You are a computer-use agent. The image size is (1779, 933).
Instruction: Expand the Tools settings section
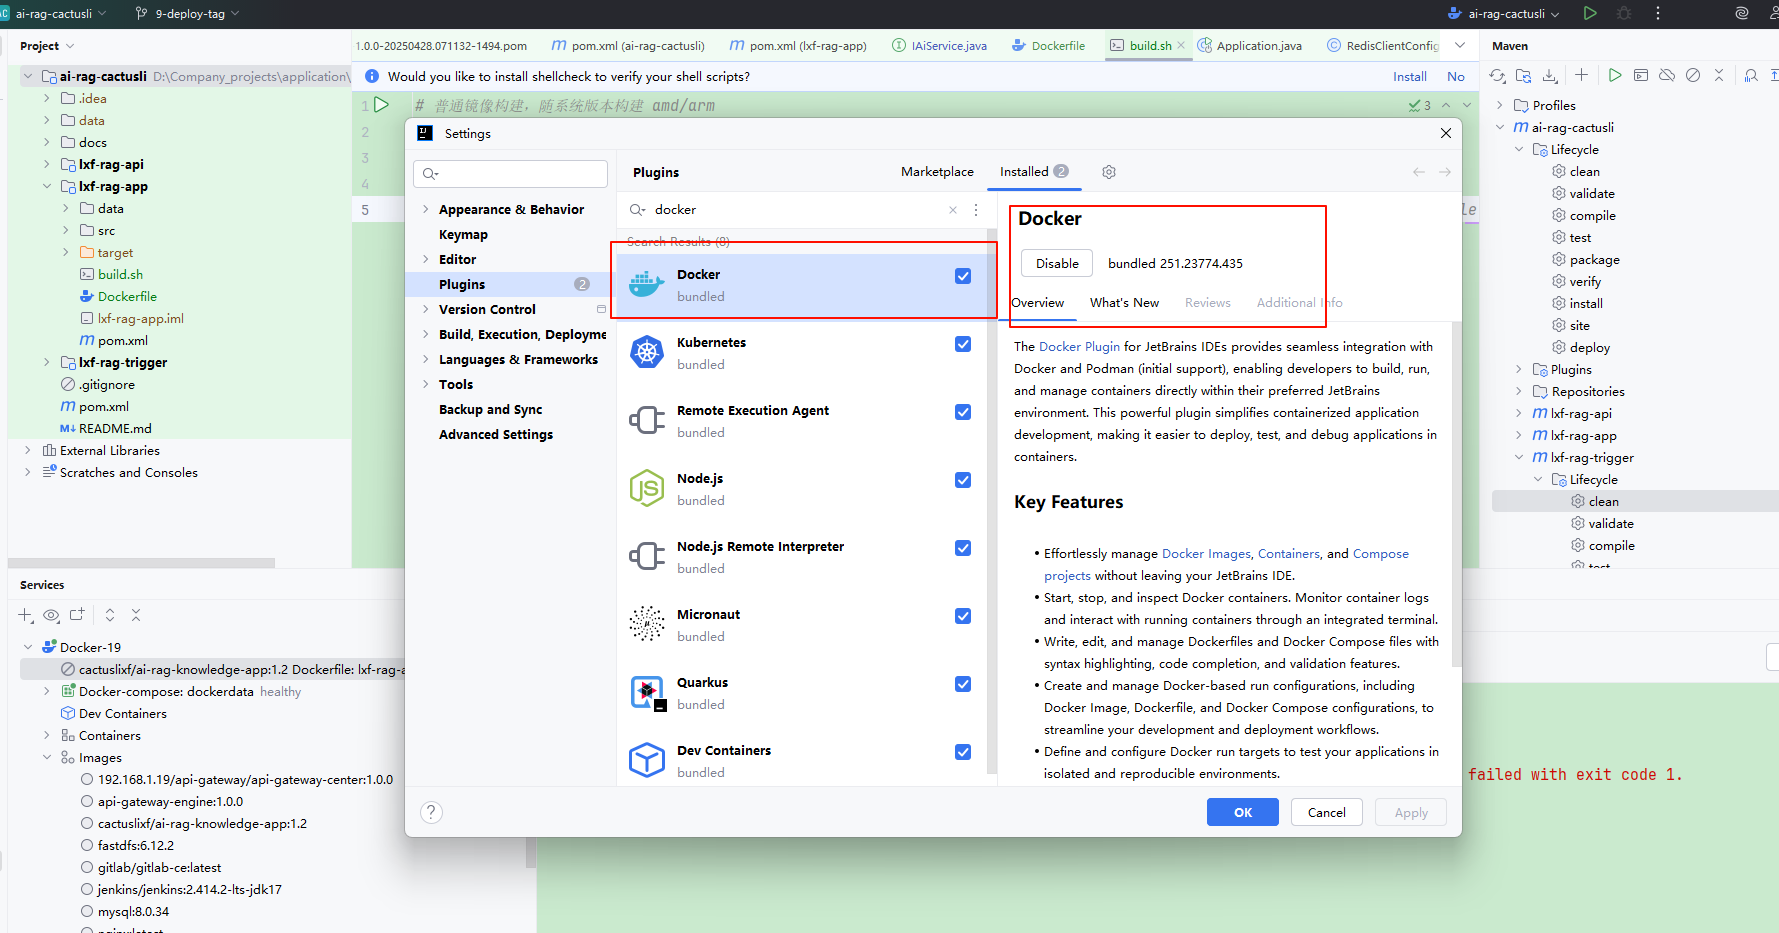point(426,384)
